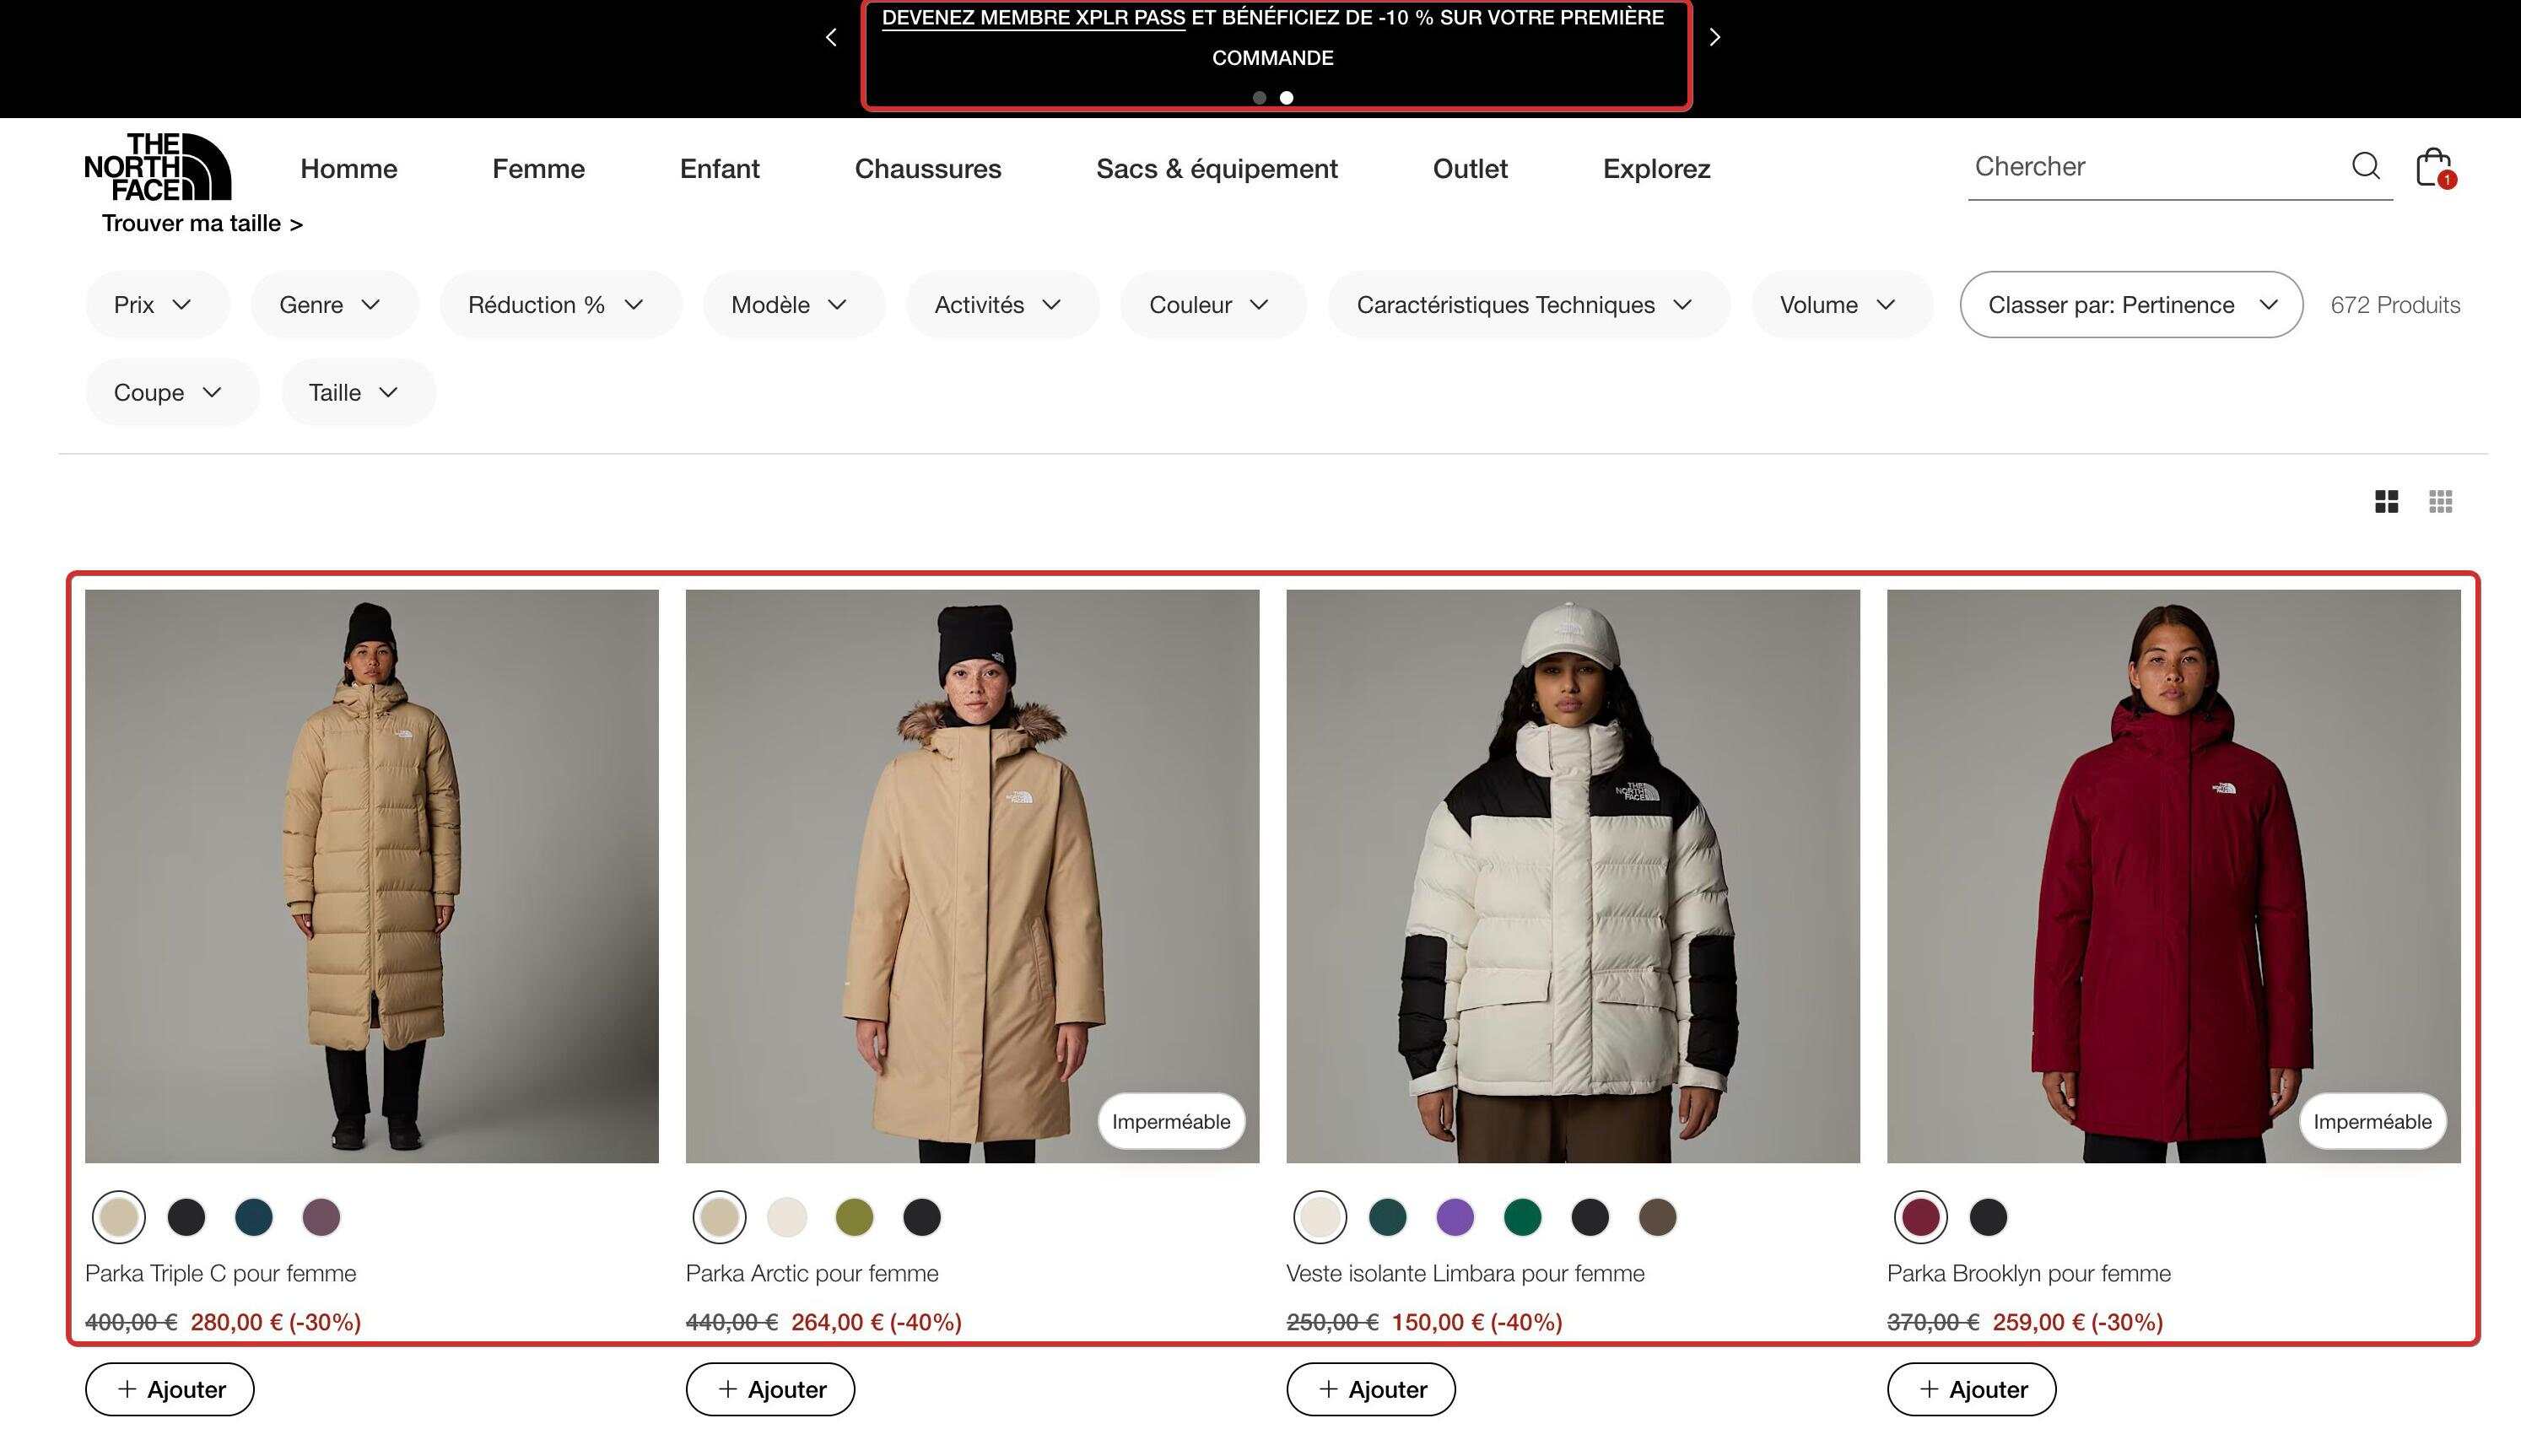Open the Homme menu
Image resolution: width=2521 pixels, height=1456 pixels.
tap(349, 168)
